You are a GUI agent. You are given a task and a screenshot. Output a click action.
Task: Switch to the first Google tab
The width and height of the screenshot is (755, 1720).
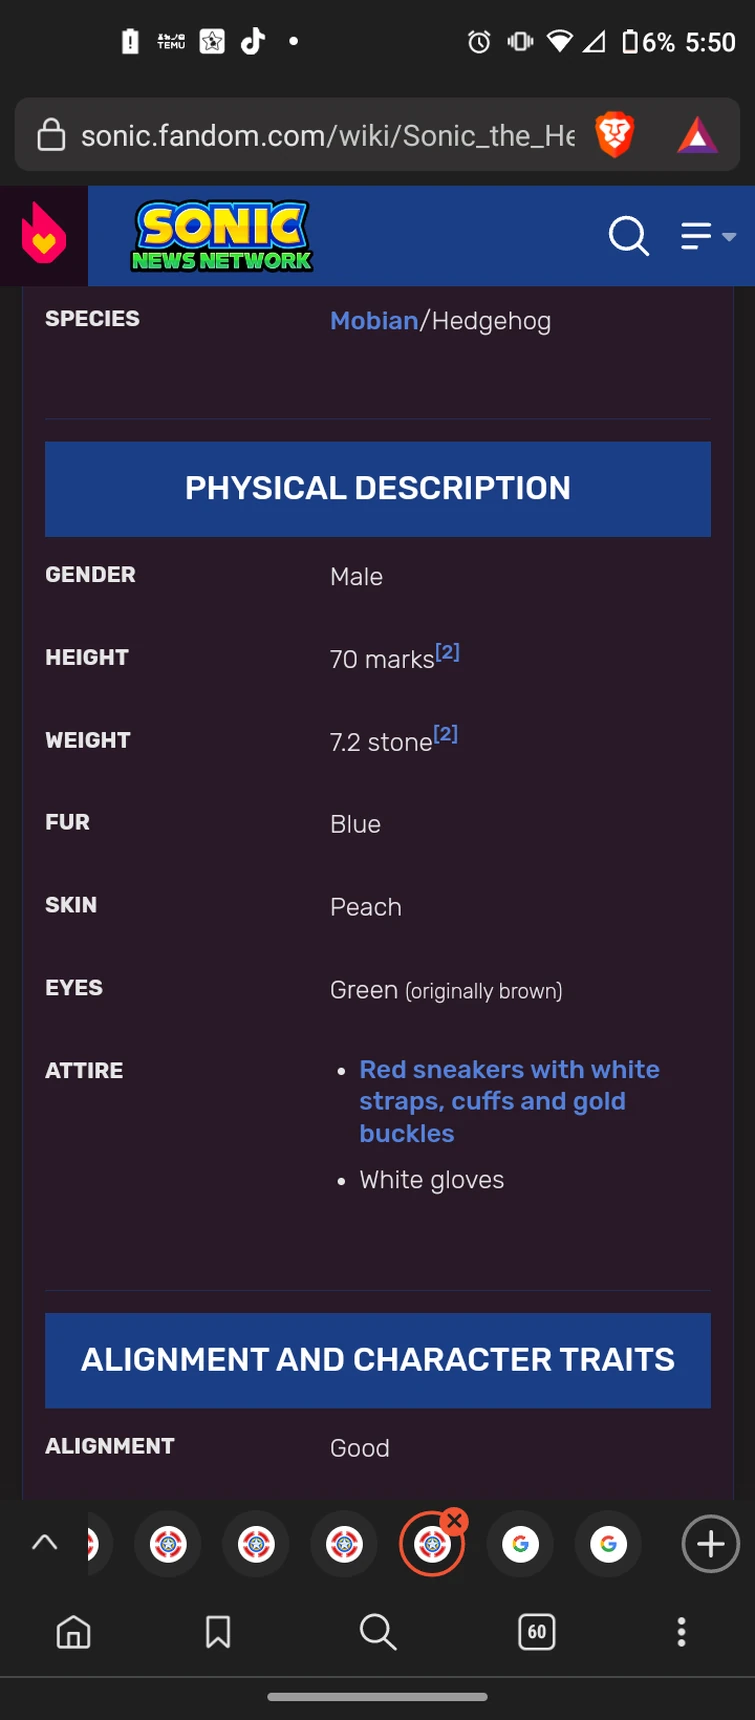[x=520, y=1545]
